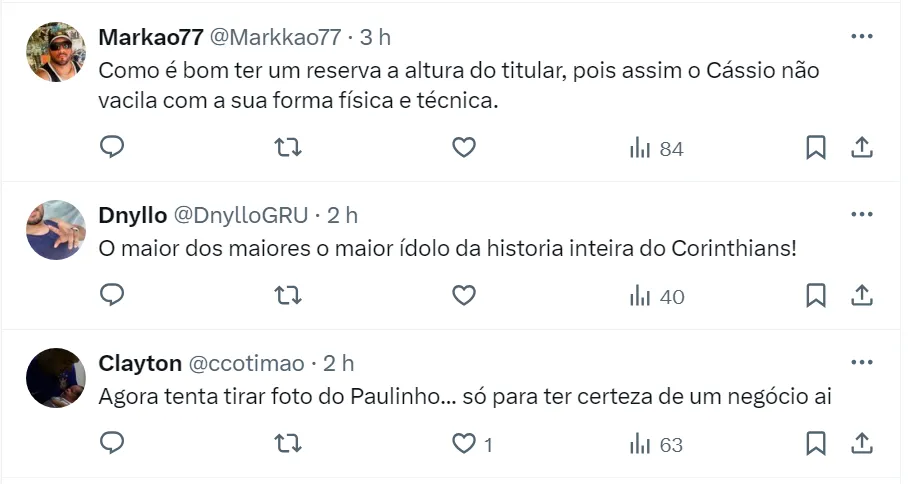Viewport: 914px width, 484px height.
Task: View analytics on Markao77's tweet
Action: pos(655,149)
